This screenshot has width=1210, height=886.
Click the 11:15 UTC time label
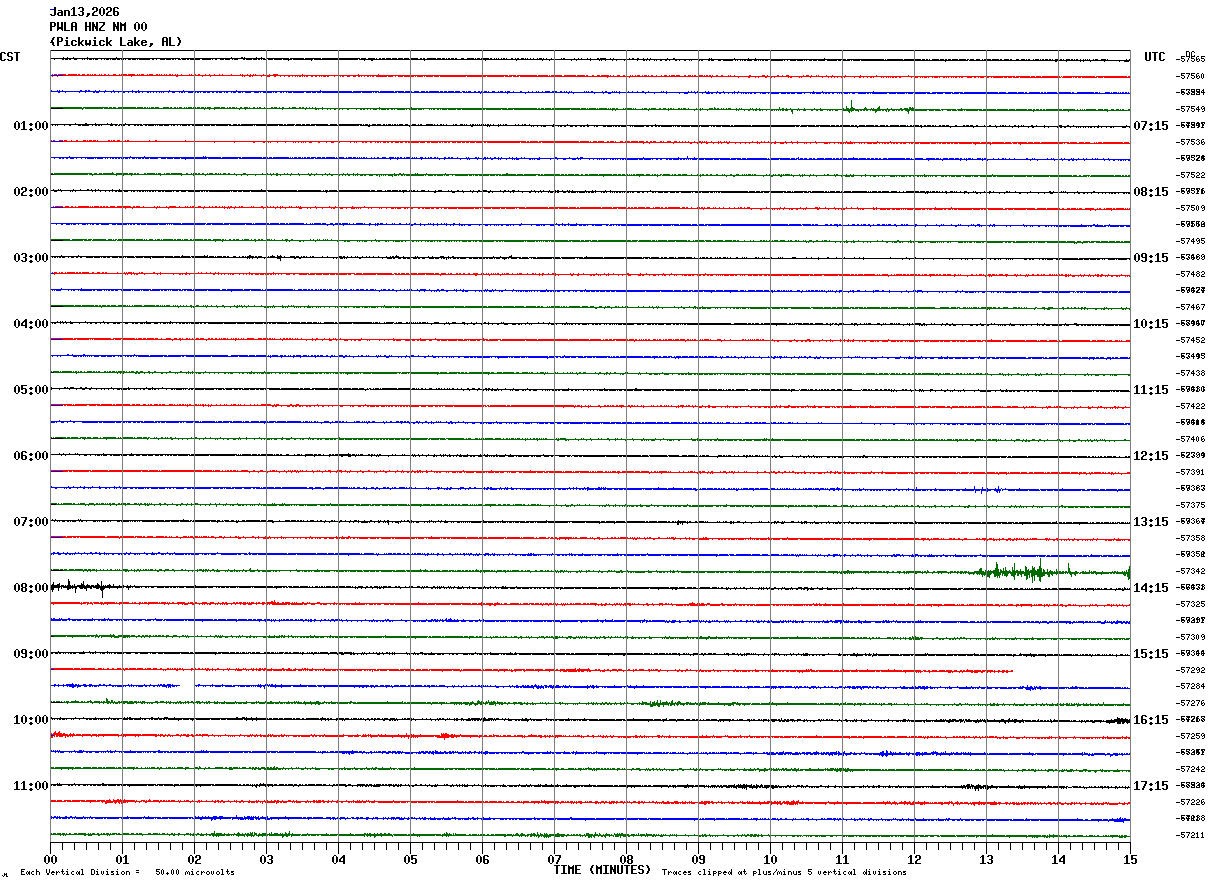(1151, 390)
